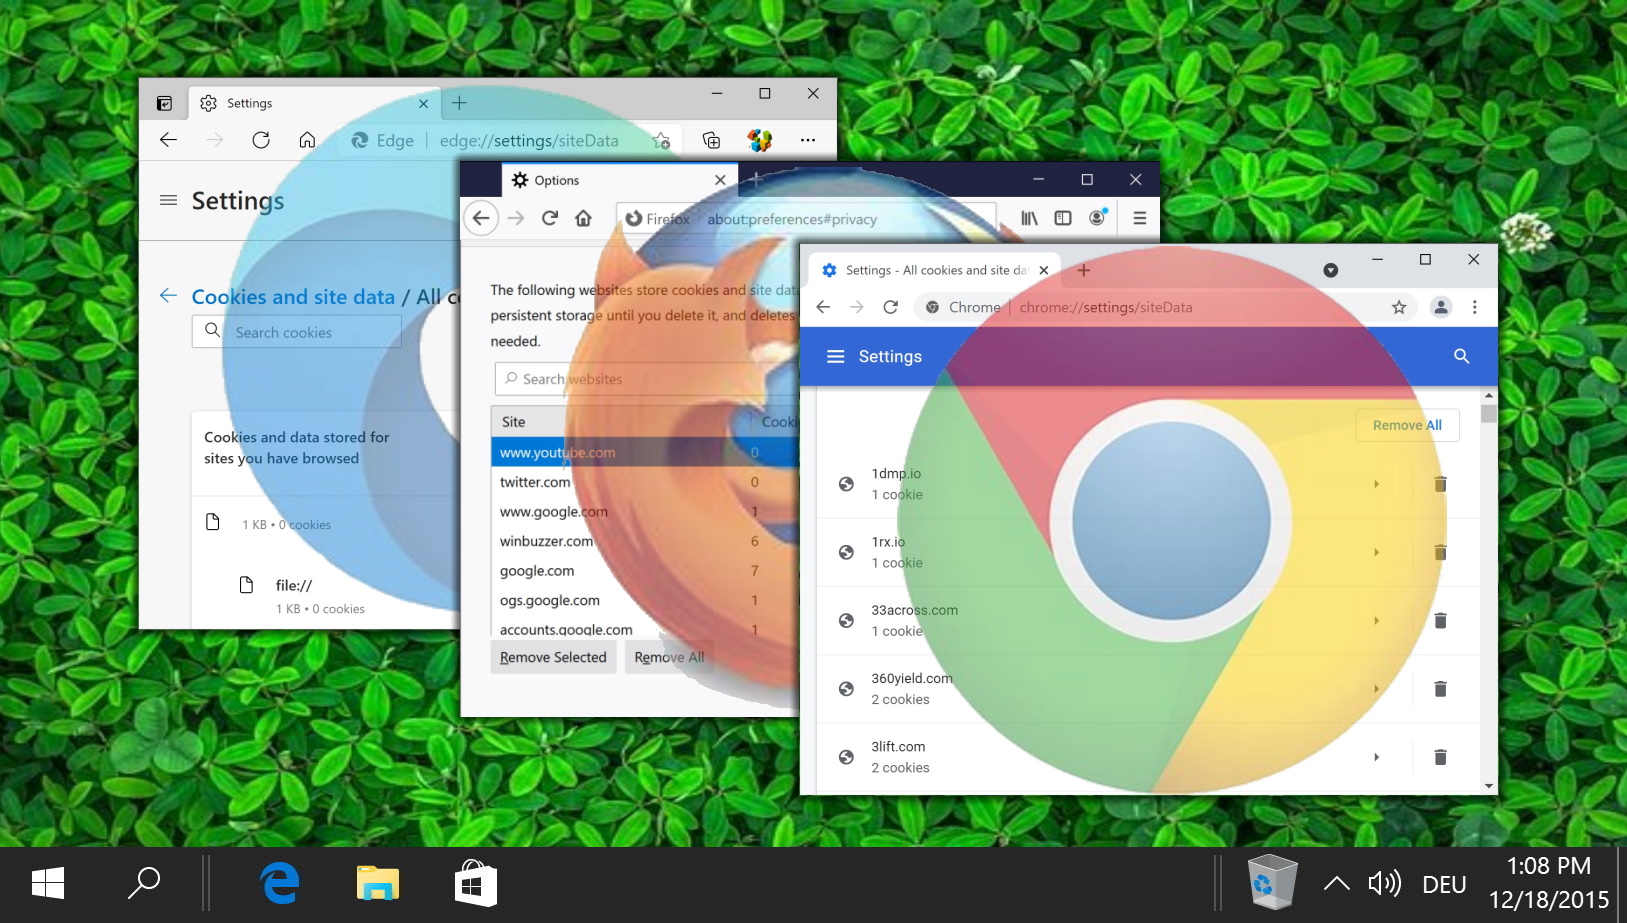Open Firefox home page icon

click(x=584, y=218)
